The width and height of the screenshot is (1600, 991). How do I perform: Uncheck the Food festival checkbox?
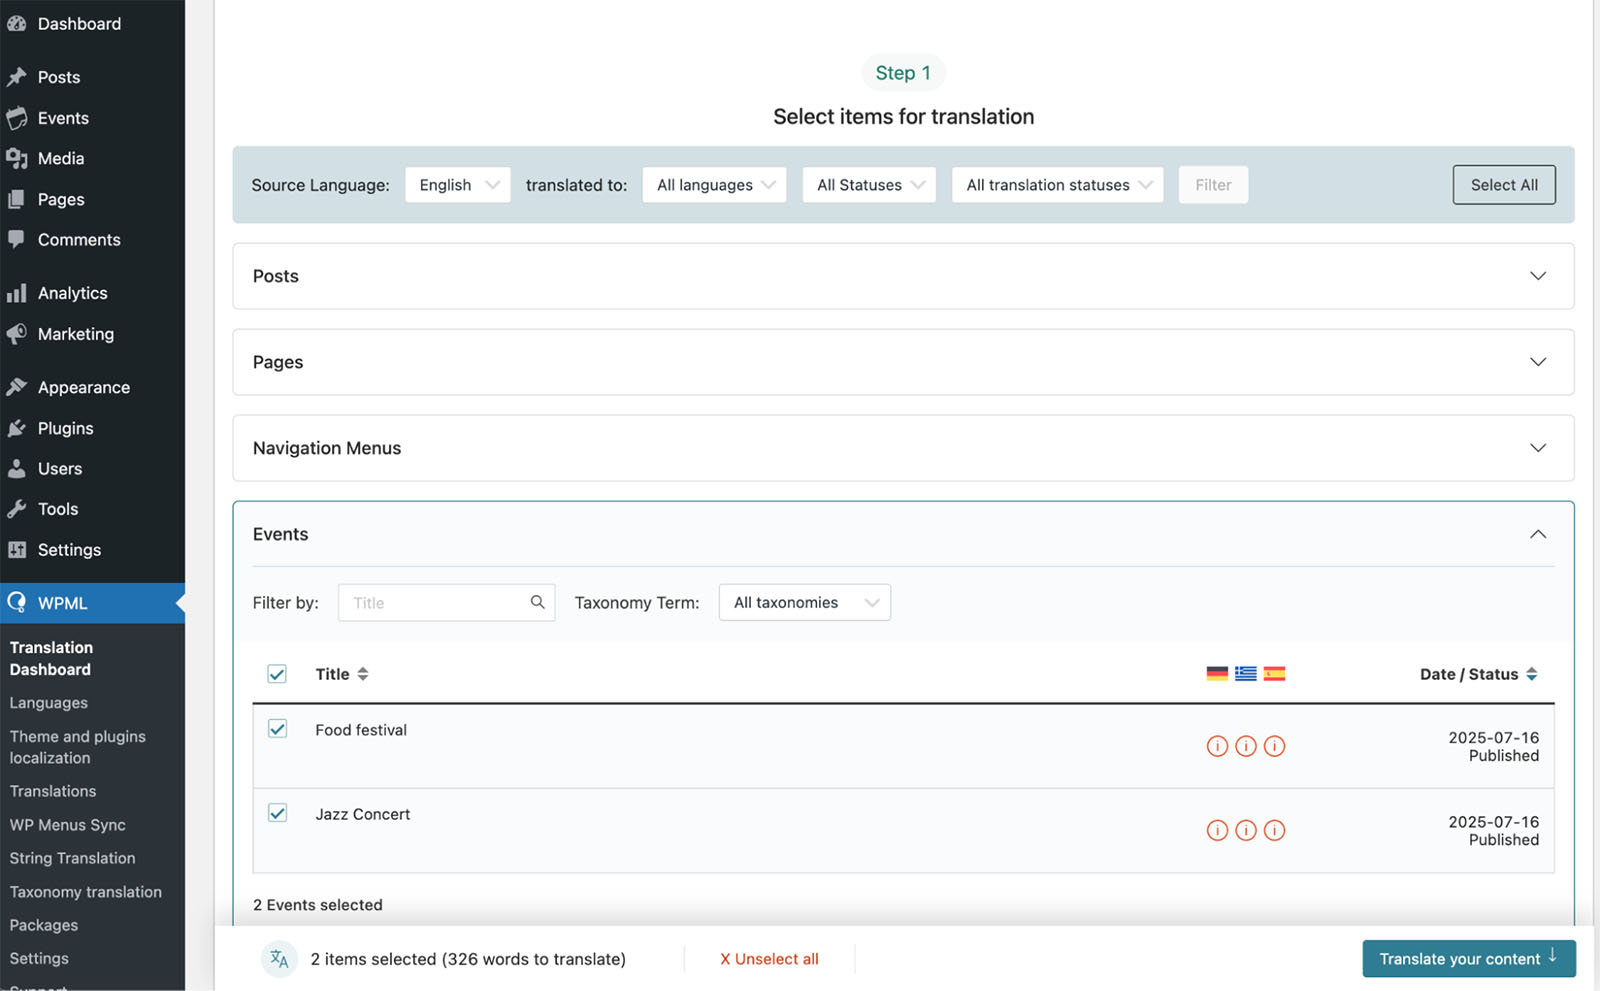(278, 729)
